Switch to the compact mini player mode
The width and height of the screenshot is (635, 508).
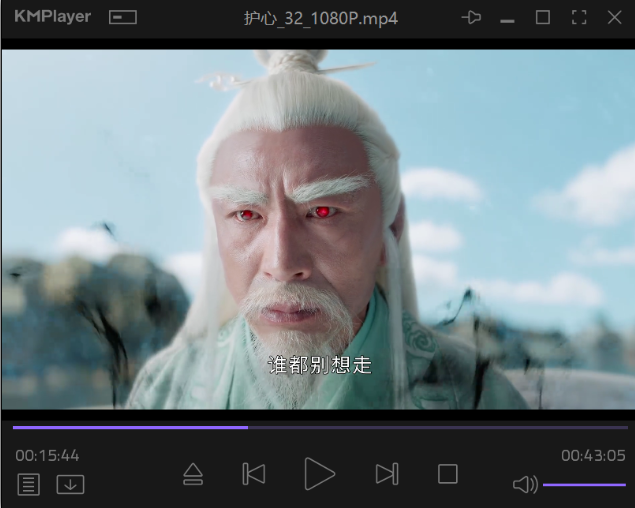click(x=123, y=18)
